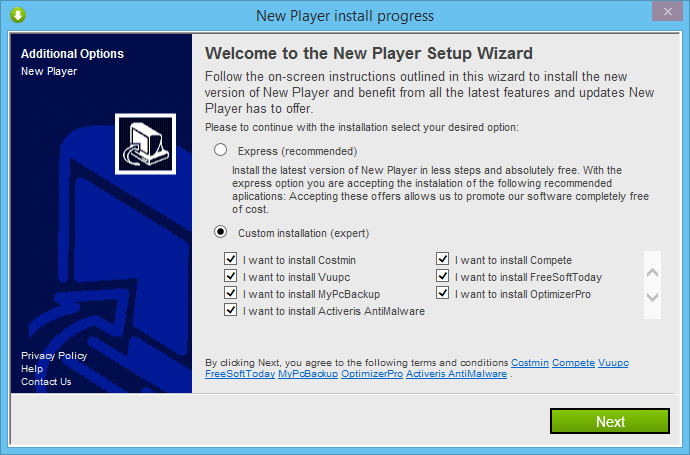Open the Contact Us link
Viewport: 690px width, 455px height.
point(46,382)
